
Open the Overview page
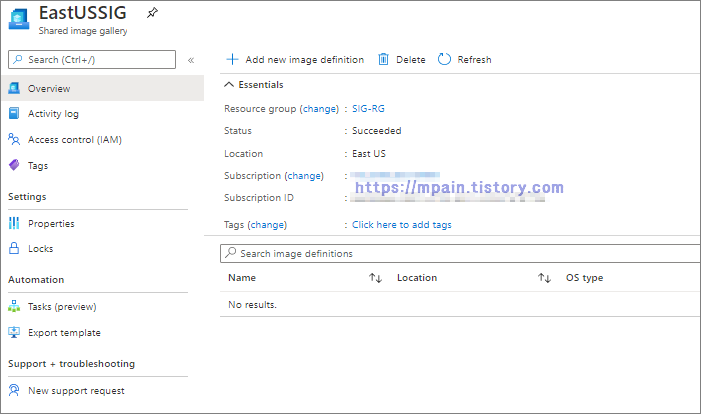(103, 88)
